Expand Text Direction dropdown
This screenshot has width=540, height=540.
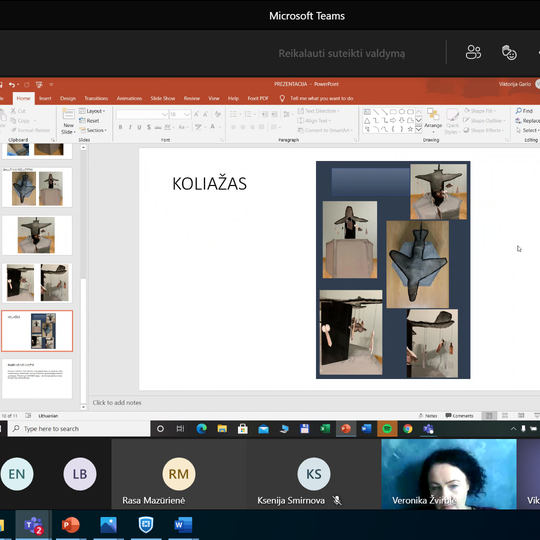tap(318, 111)
